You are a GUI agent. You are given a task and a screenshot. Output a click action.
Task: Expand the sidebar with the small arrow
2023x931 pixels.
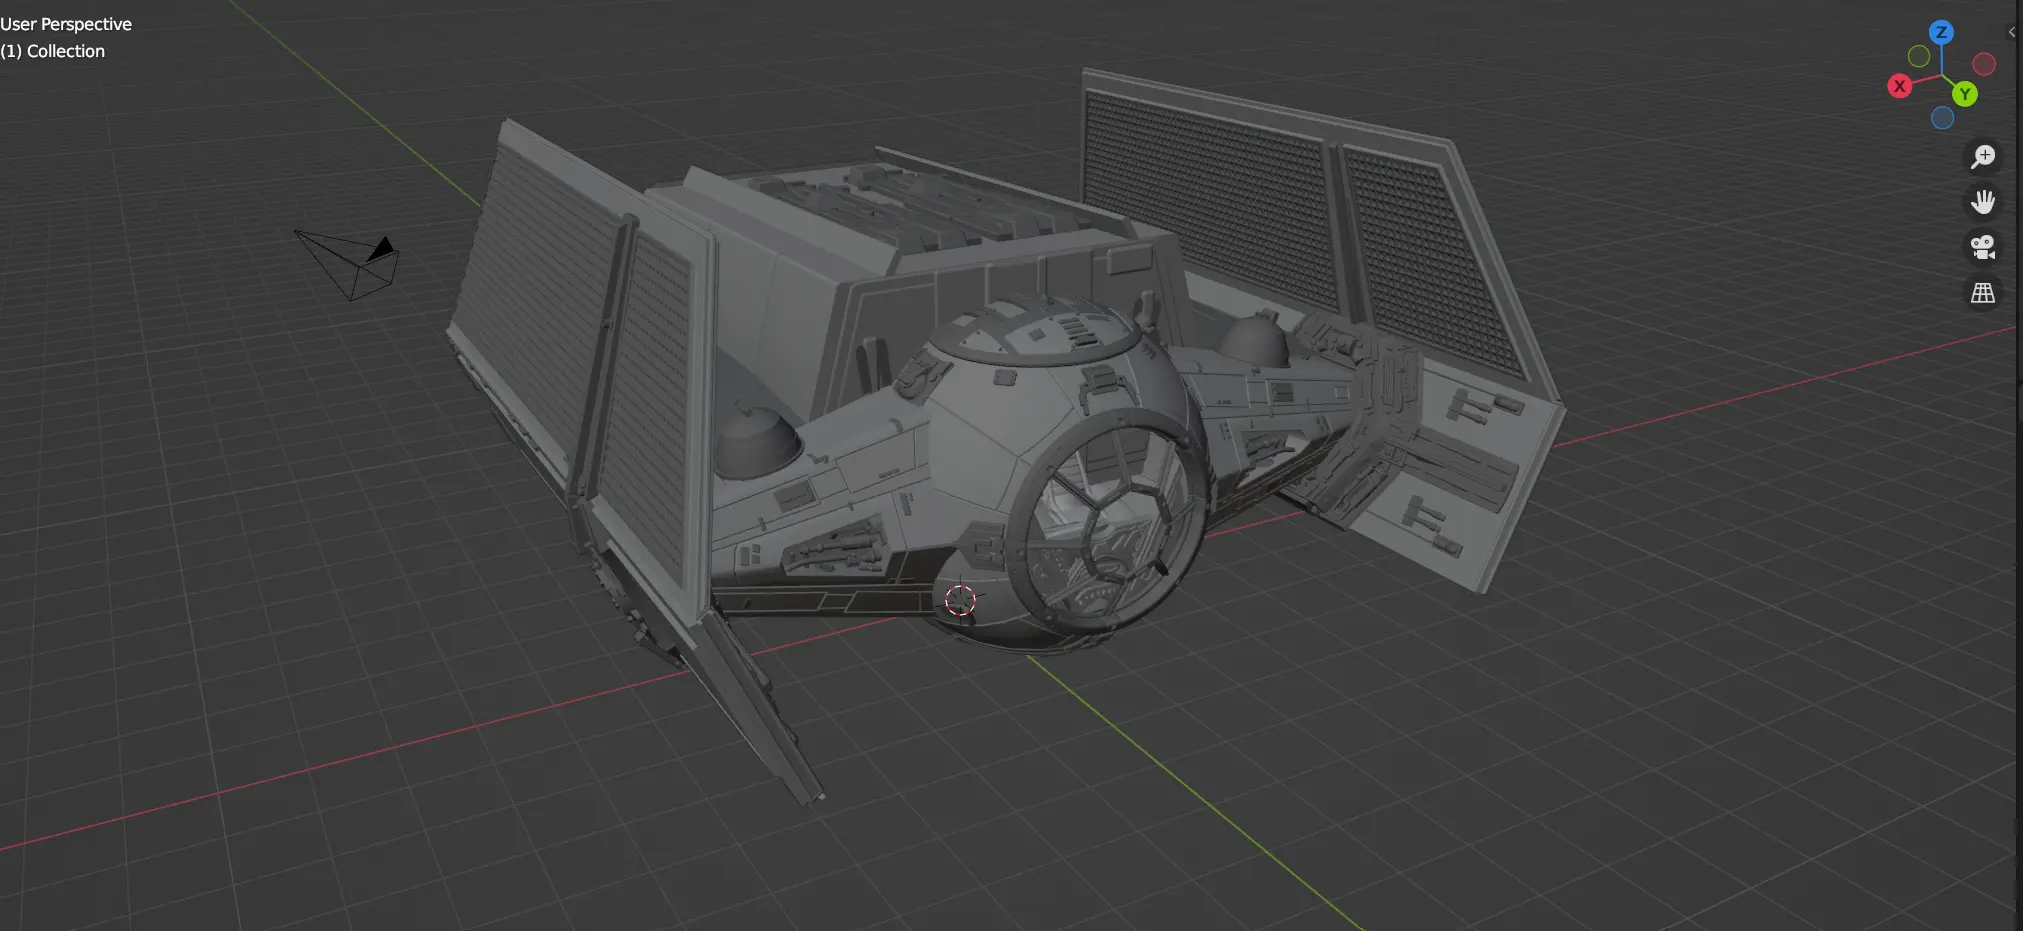tap(2011, 32)
